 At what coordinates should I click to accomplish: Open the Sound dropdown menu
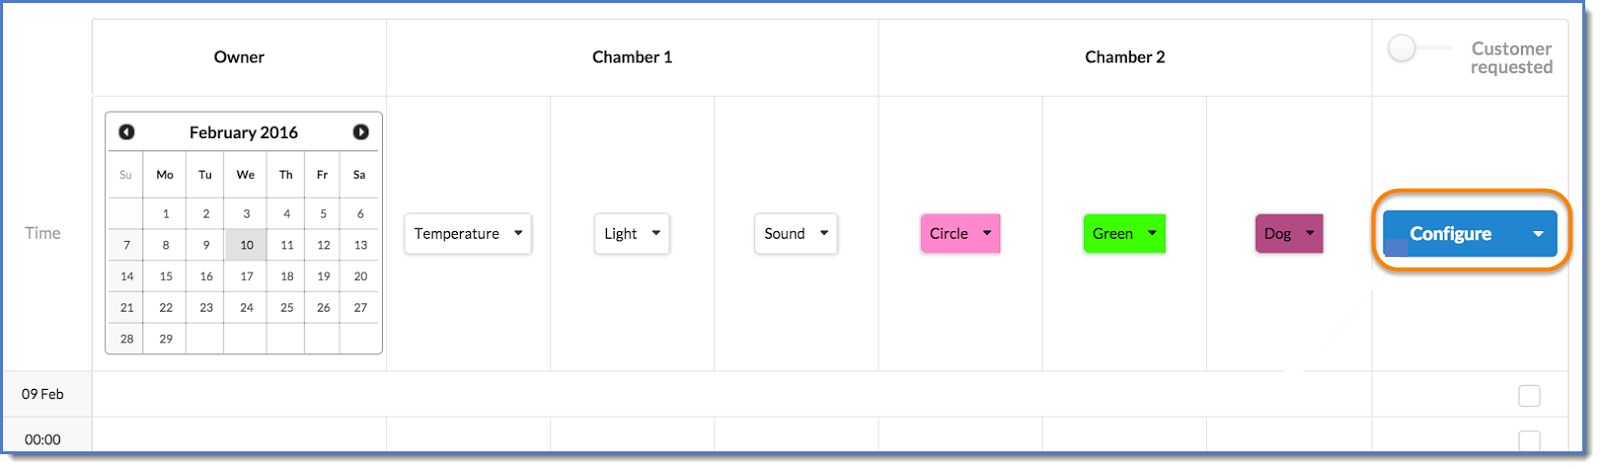[x=796, y=234]
